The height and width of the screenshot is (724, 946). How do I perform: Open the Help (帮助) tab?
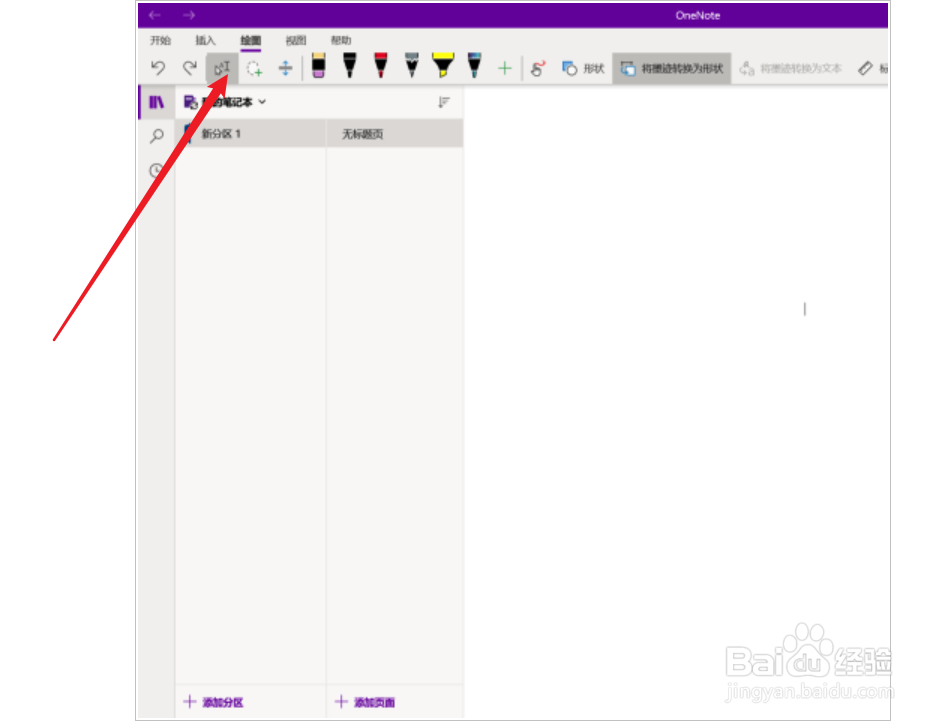(x=341, y=40)
